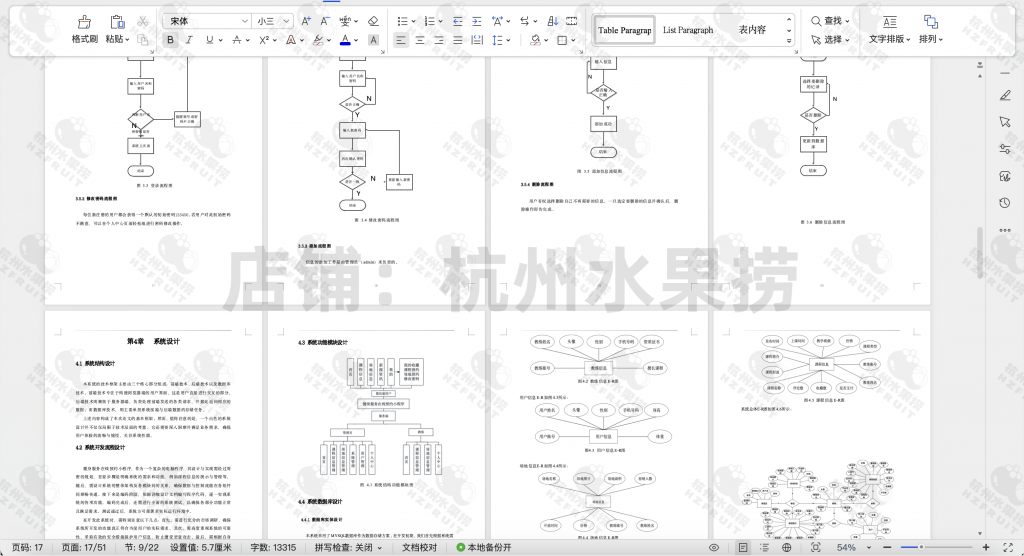
Task: Click the borders icon
Action: (562, 40)
